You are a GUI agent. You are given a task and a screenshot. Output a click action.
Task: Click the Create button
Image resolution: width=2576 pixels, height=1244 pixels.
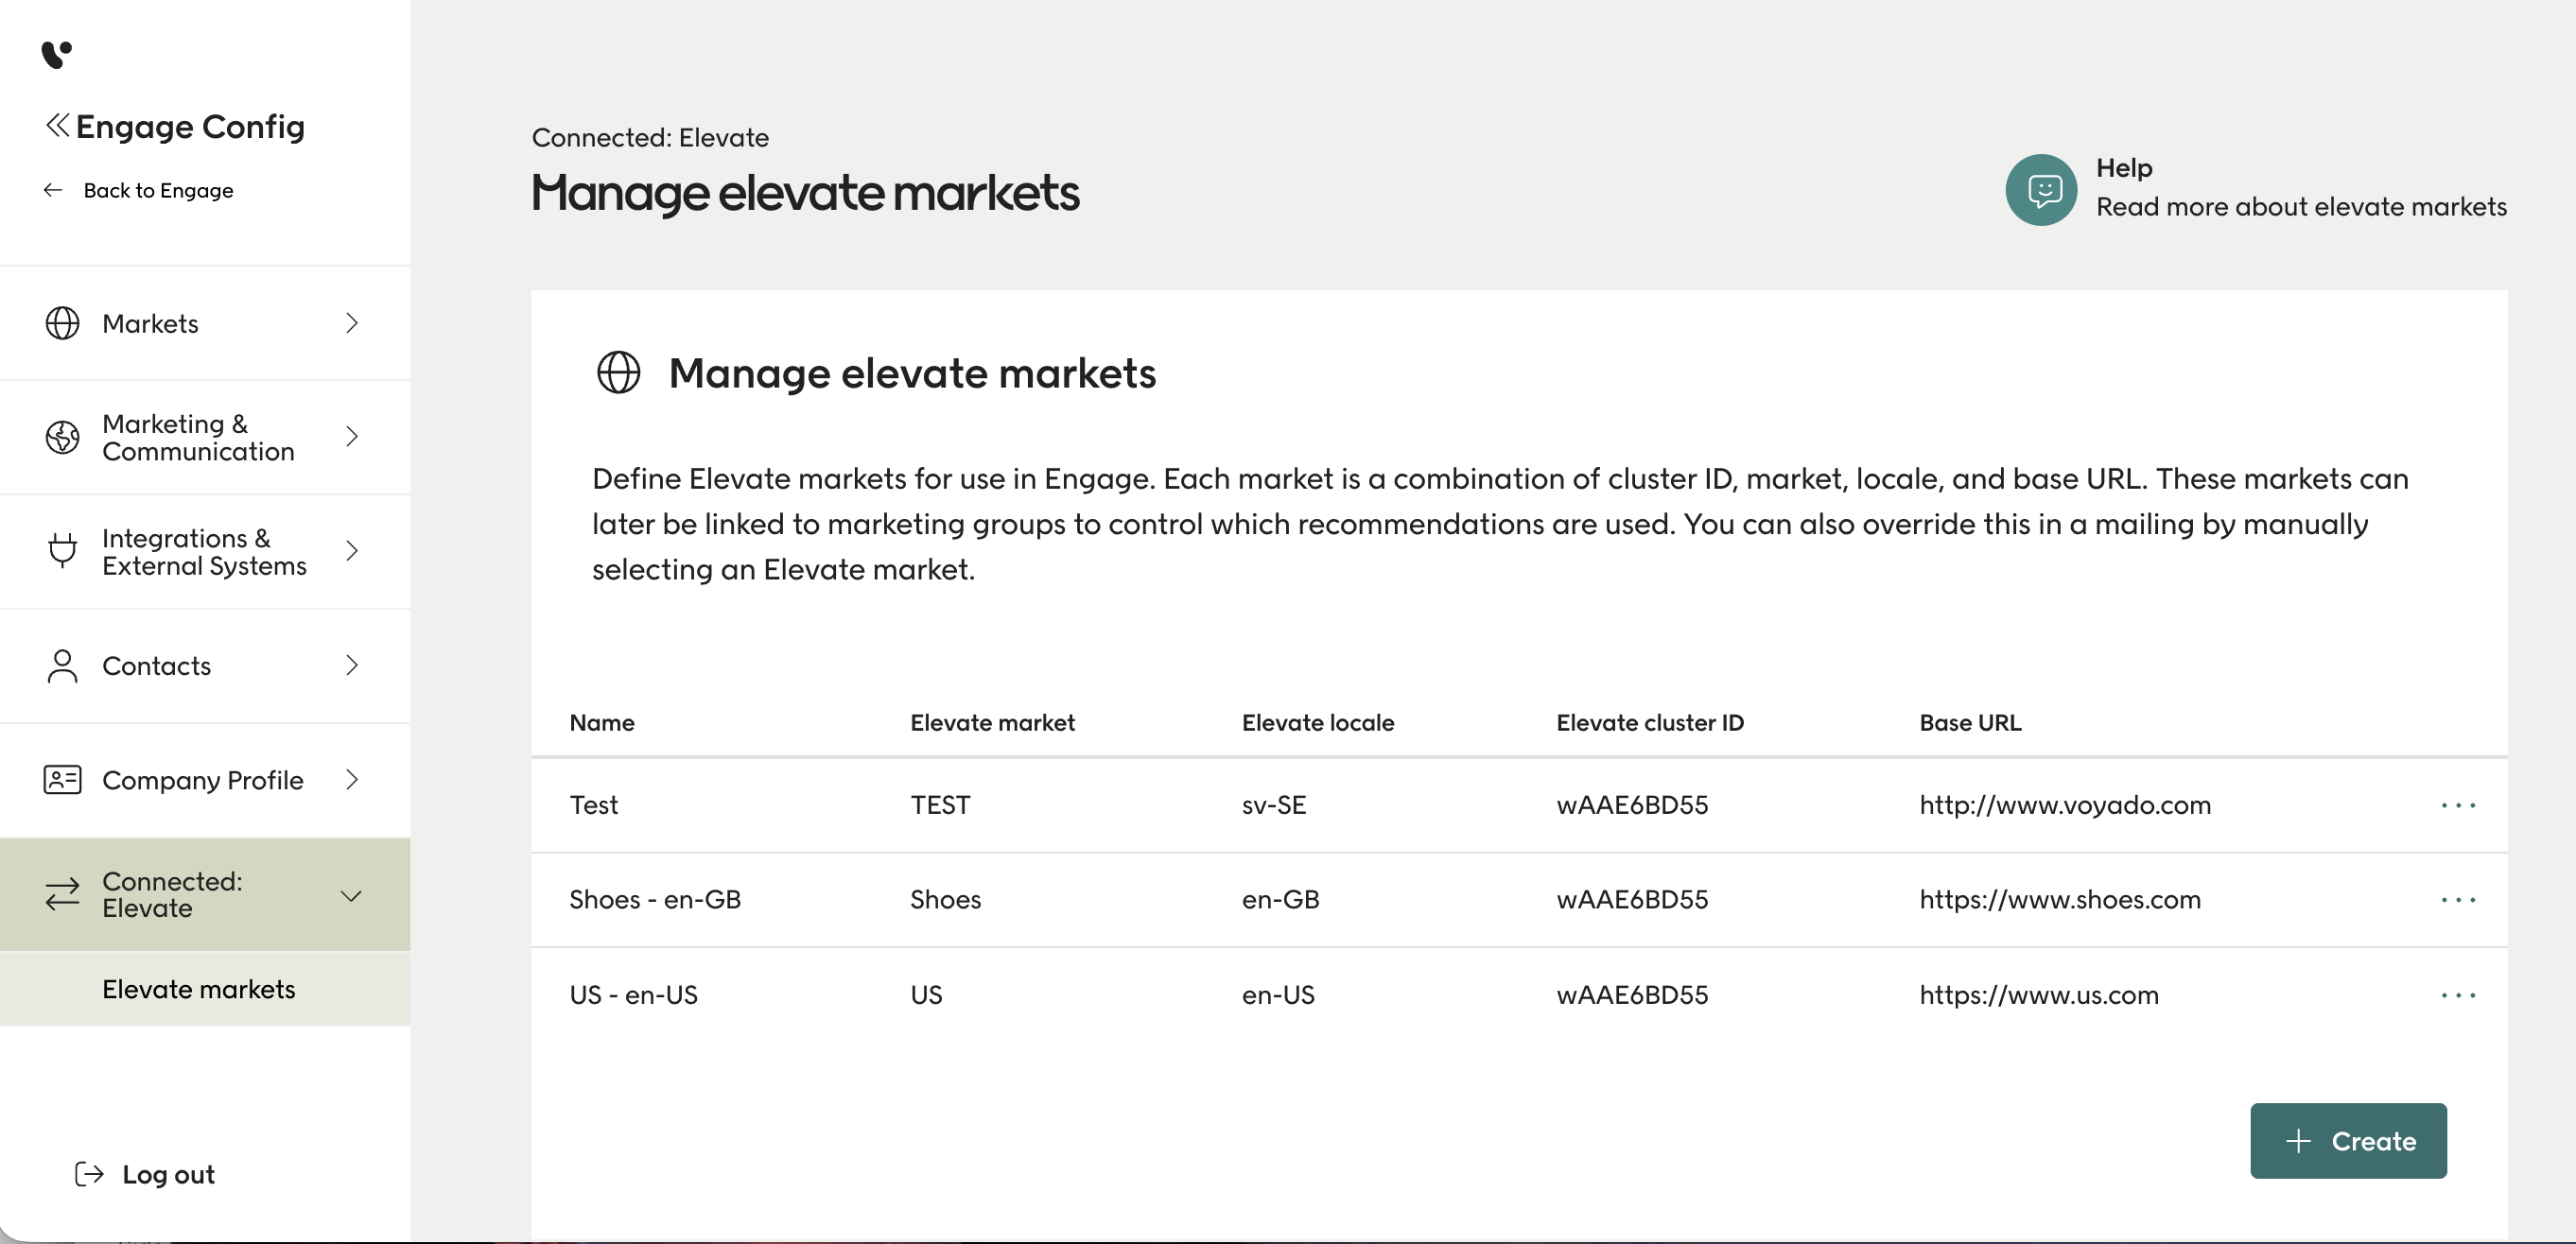coord(2347,1141)
